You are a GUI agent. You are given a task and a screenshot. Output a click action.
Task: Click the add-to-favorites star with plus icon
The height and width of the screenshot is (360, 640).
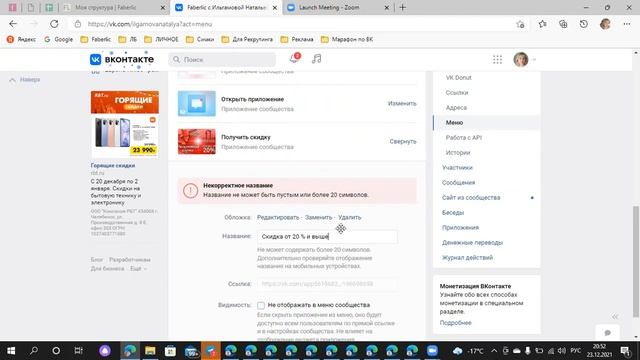click(520, 24)
